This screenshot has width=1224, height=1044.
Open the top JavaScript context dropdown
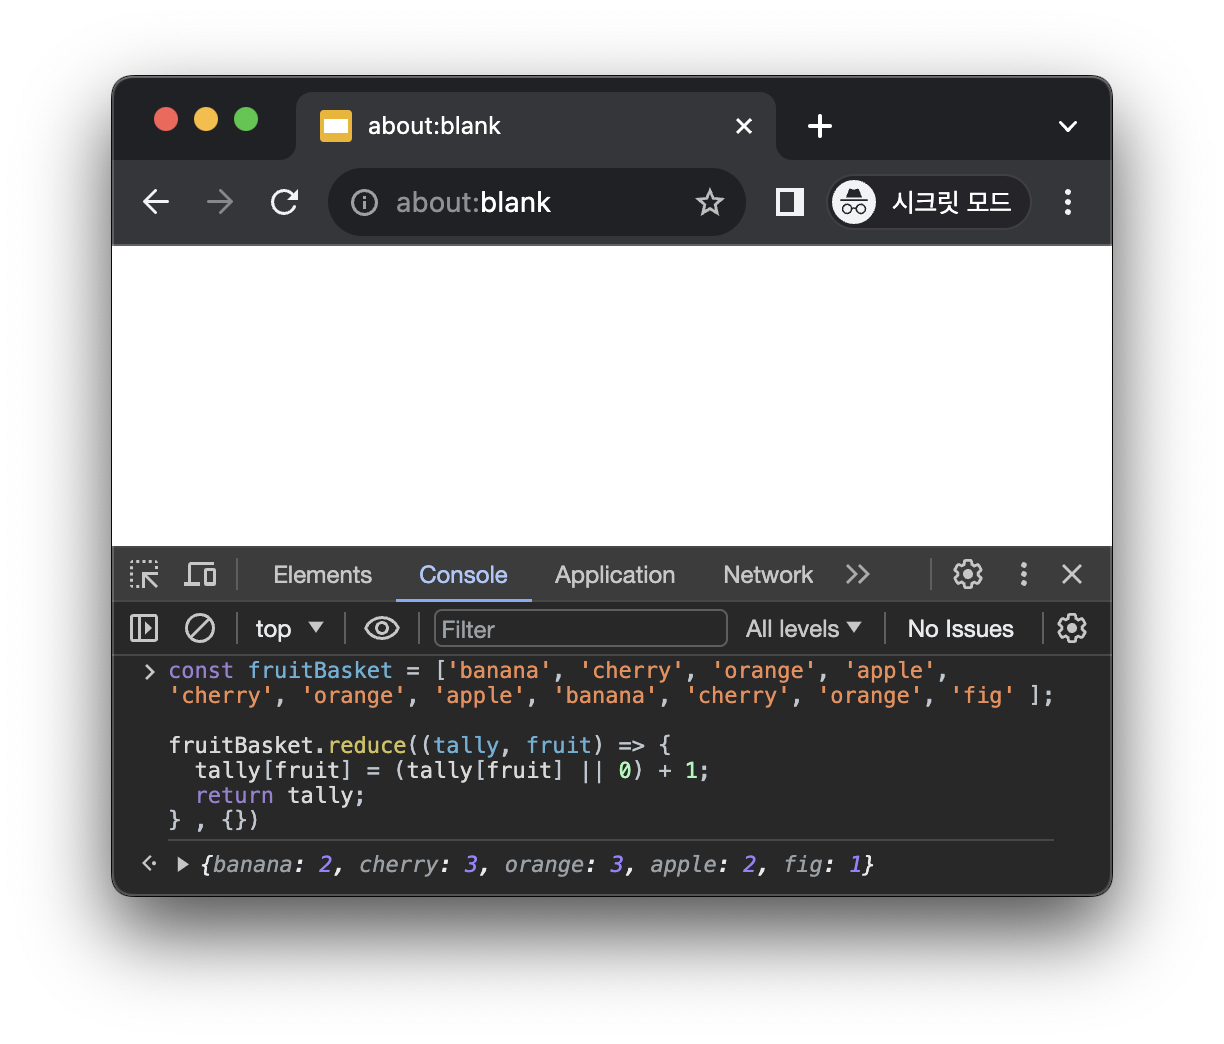(289, 629)
